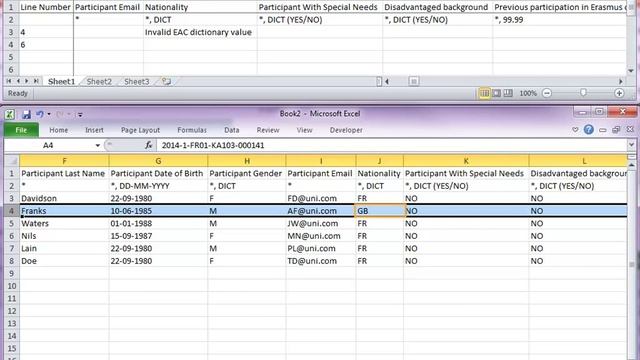Restore the workbook window via ribbon-row icon

click(x=616, y=130)
